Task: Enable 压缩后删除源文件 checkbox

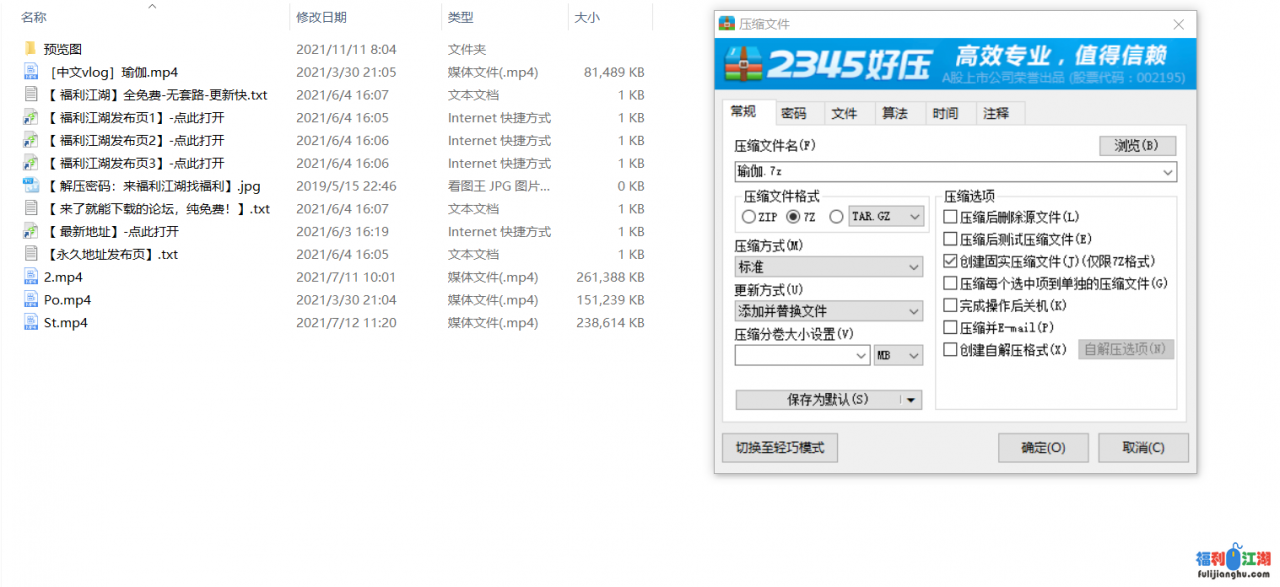Action: 950,217
